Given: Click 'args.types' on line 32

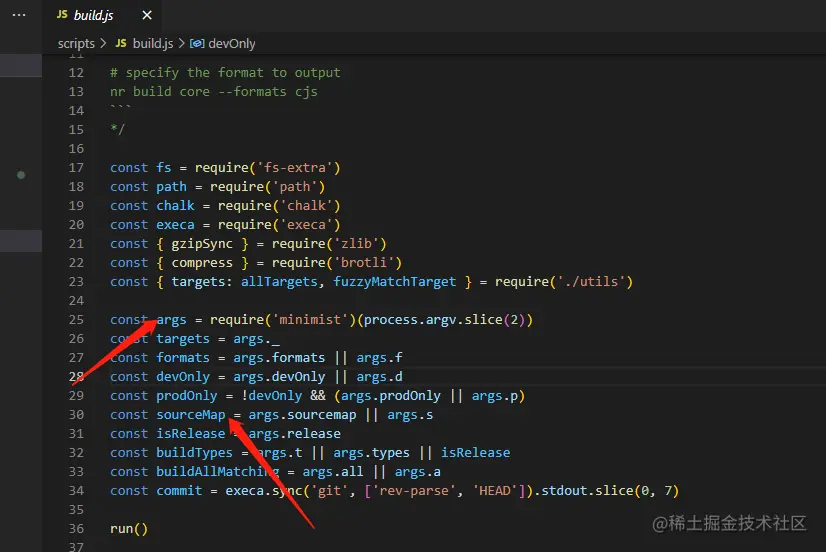Looking at the screenshot, I should (x=371, y=452).
